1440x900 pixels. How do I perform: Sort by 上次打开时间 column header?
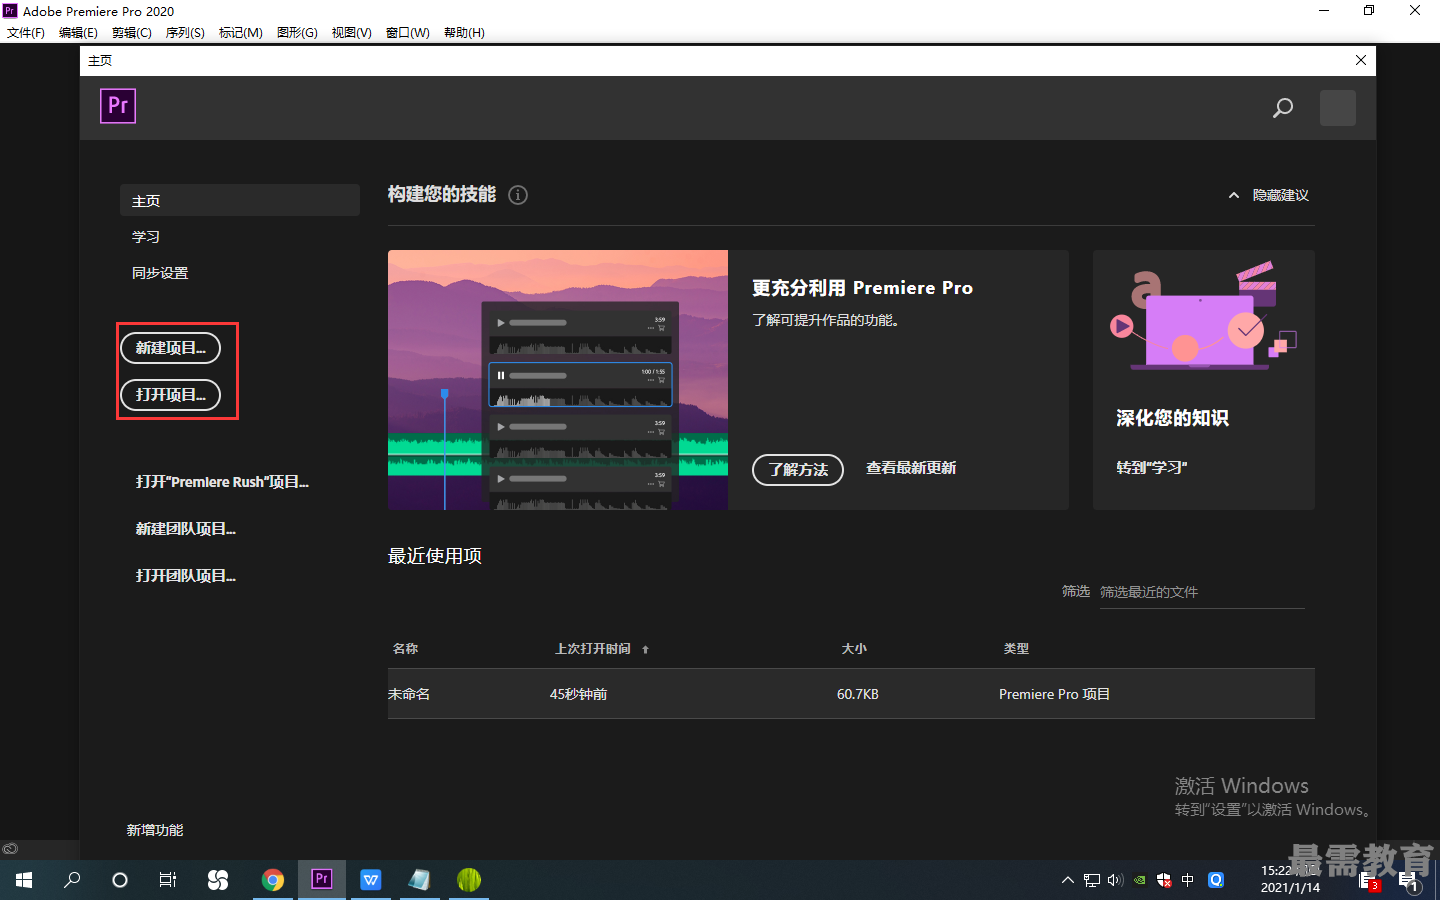(x=593, y=649)
